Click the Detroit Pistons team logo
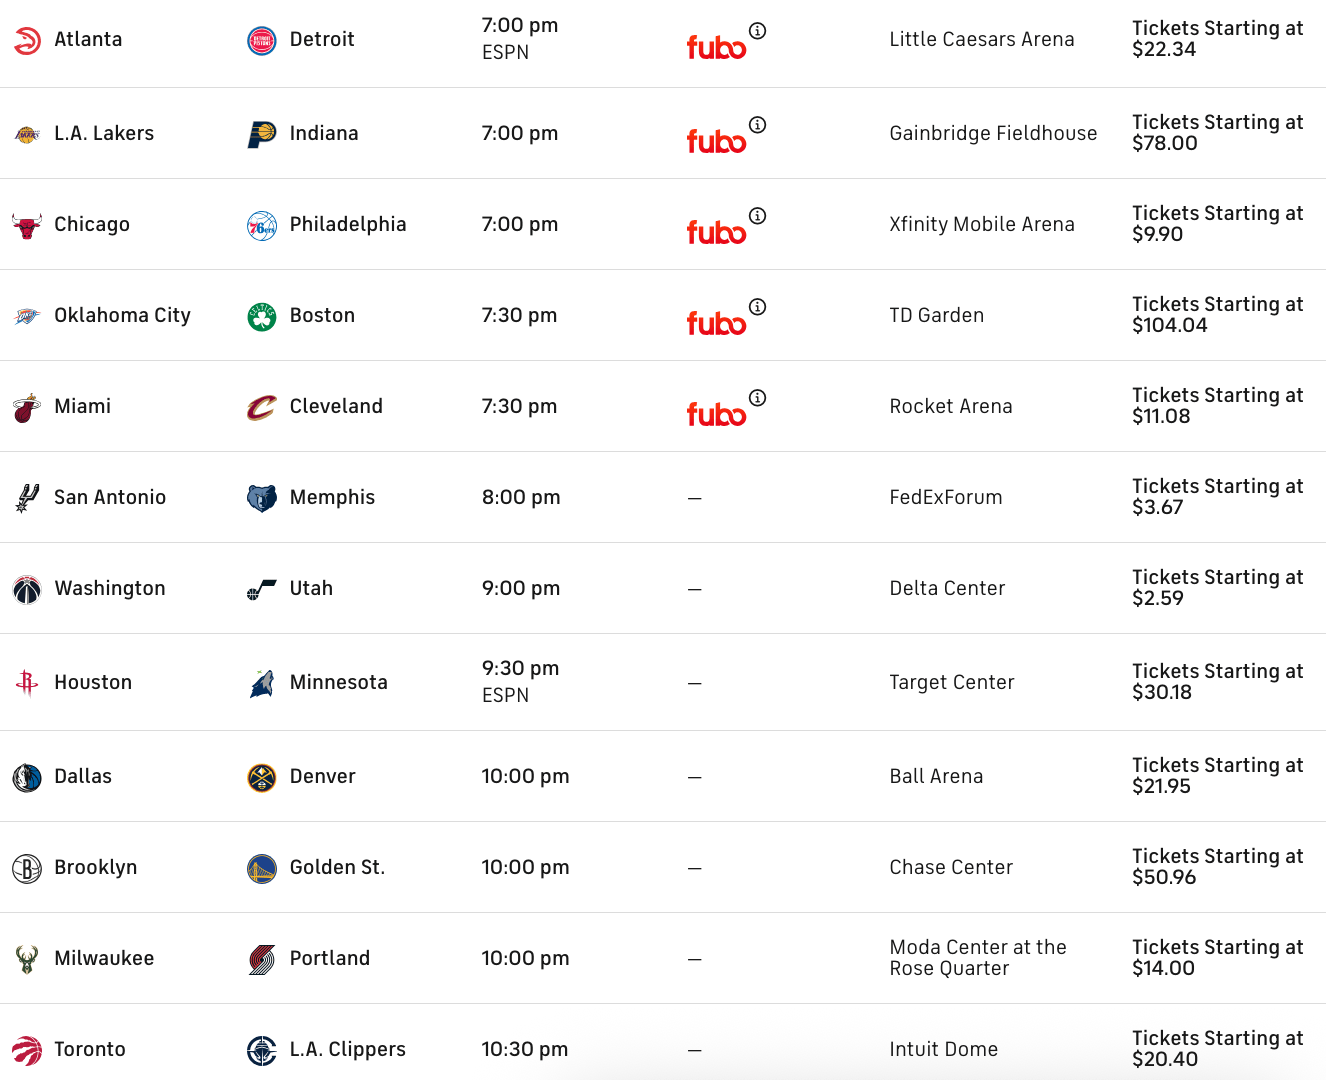The image size is (1326, 1080). 261,40
